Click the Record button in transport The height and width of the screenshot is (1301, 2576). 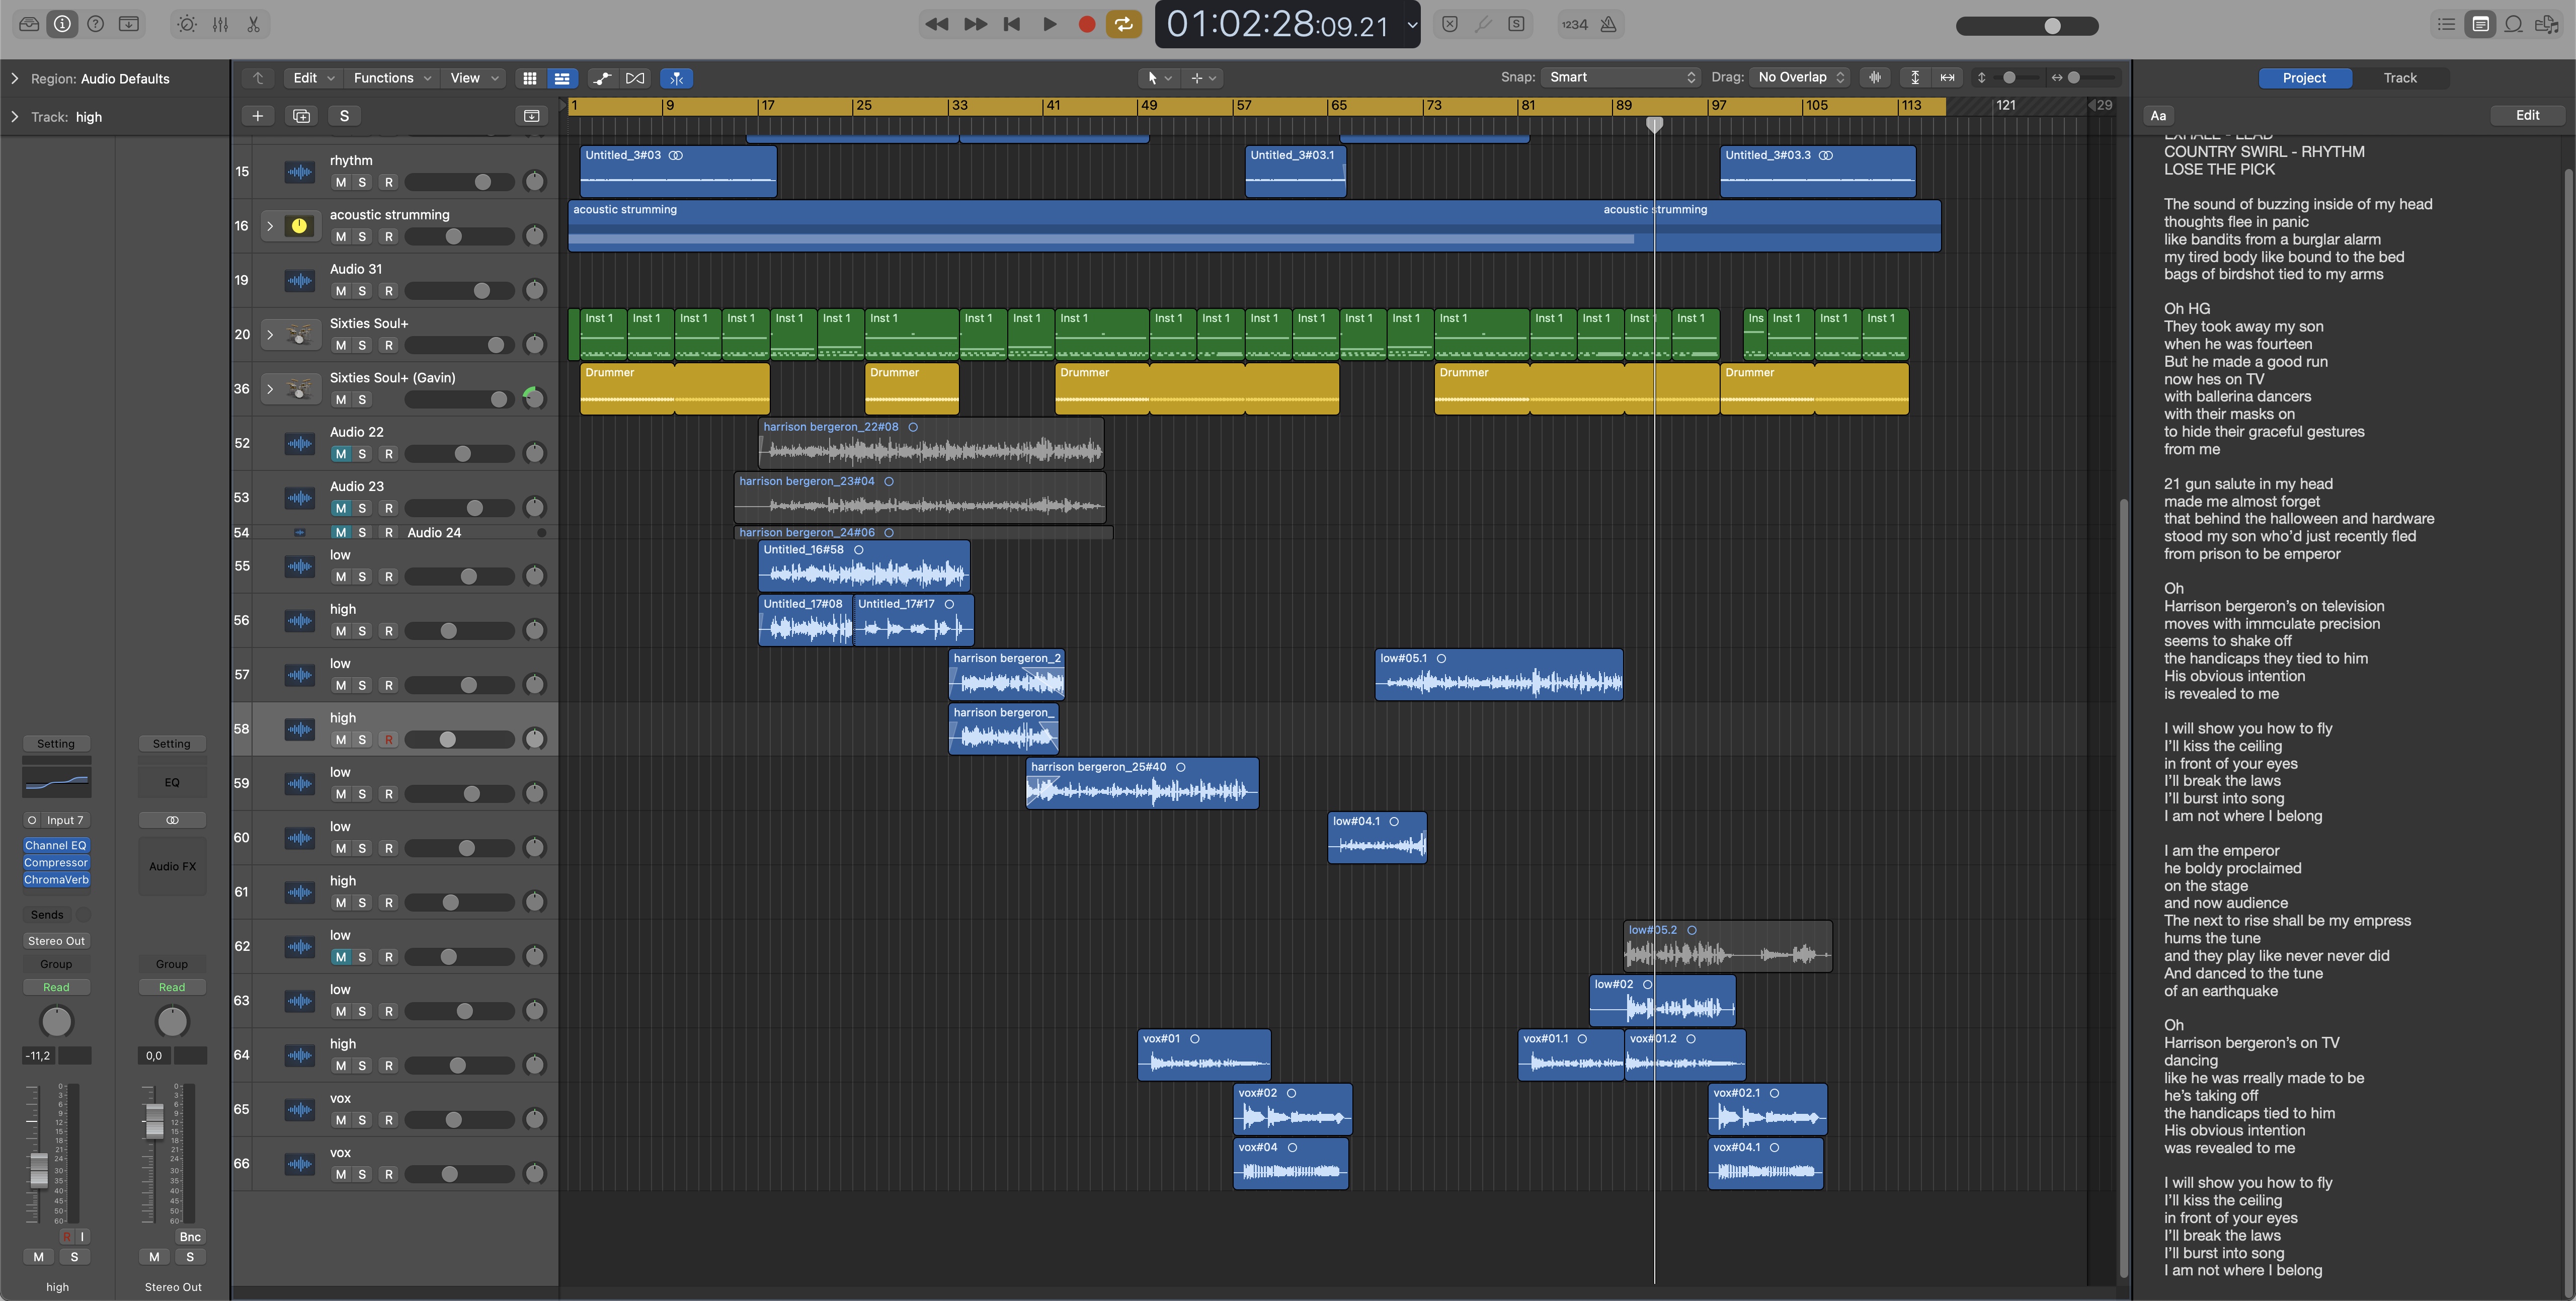1086,25
